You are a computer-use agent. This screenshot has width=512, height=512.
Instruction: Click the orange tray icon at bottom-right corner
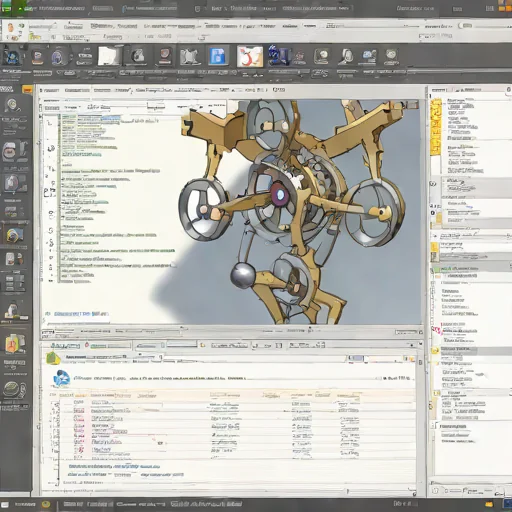pyautogui.click(x=490, y=504)
